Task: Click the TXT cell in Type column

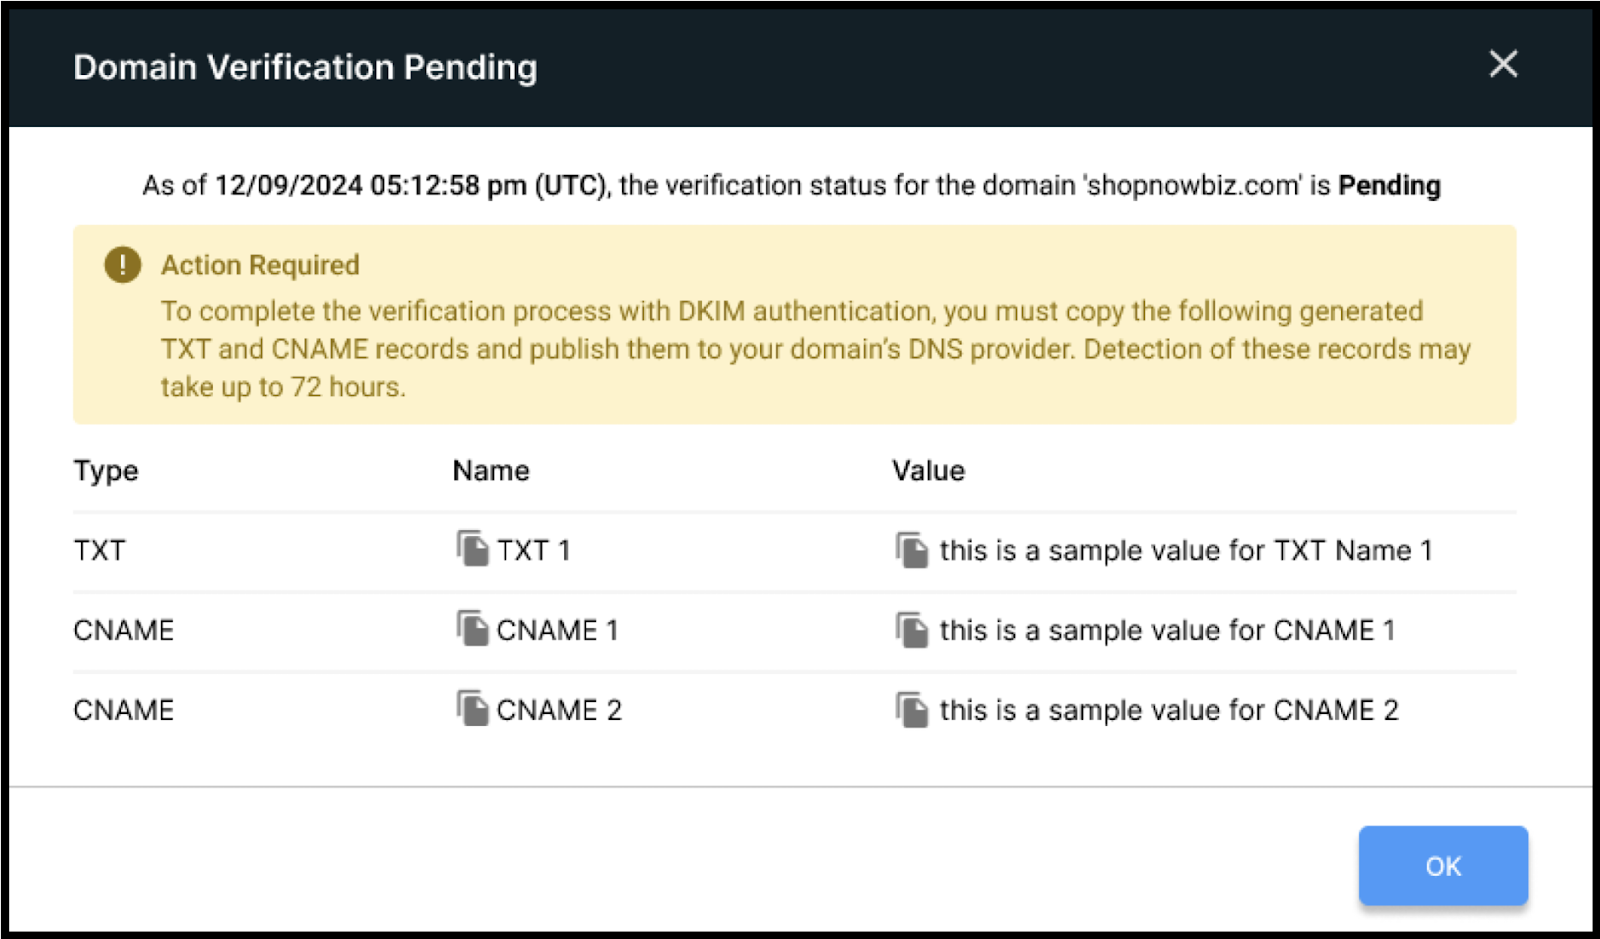Action: [99, 550]
